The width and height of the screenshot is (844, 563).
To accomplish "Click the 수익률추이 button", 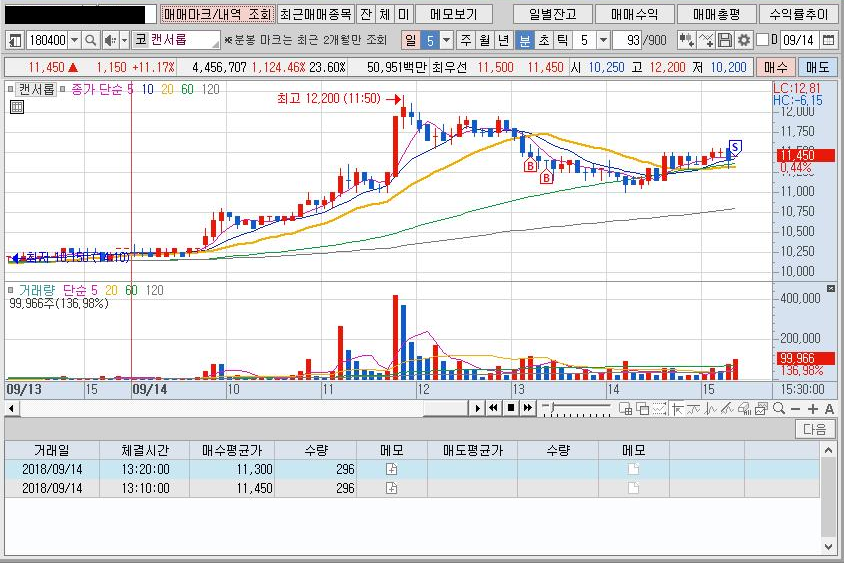I will click(x=798, y=14).
